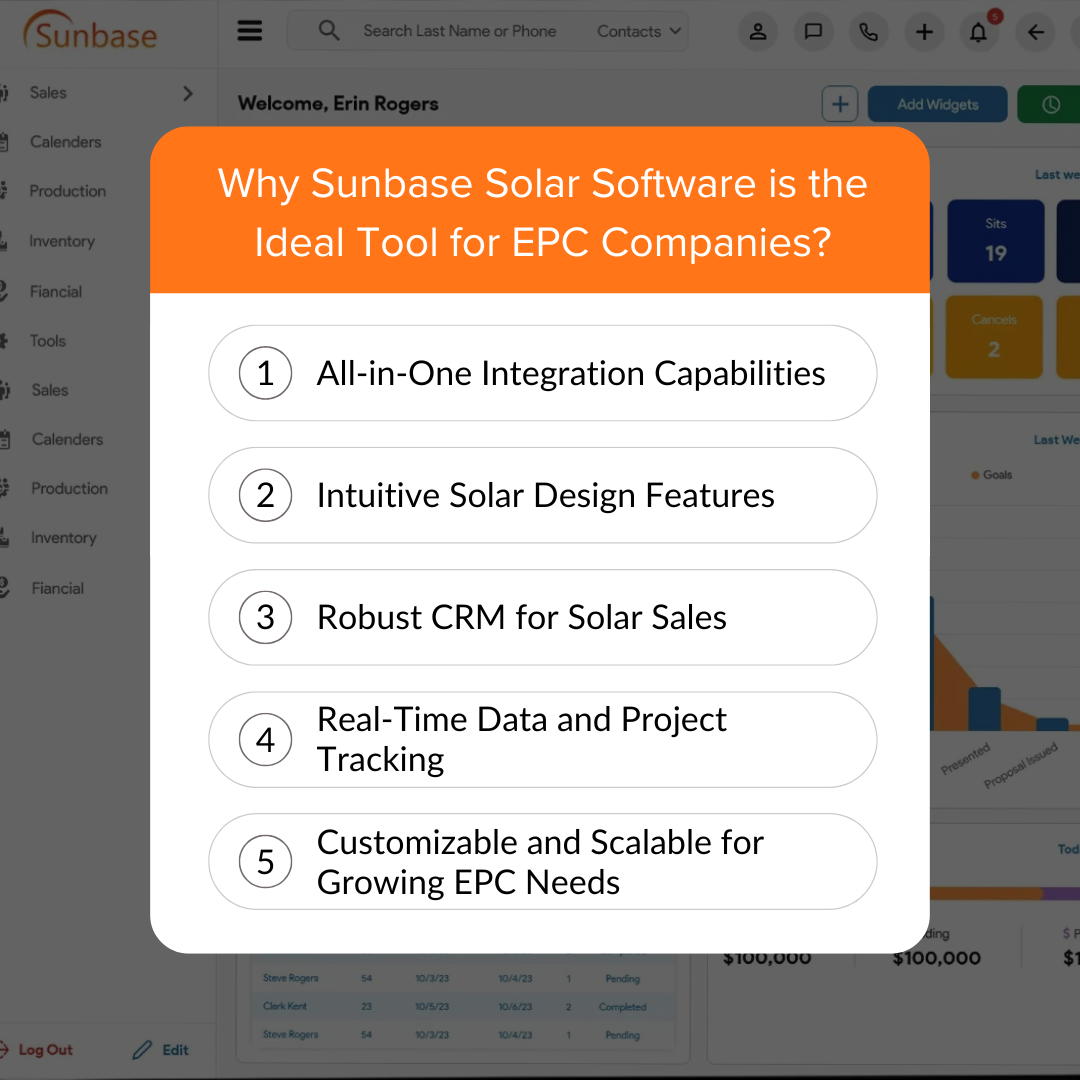The image size is (1080, 1080).
Task: Select the search magnifier icon
Action: (329, 30)
